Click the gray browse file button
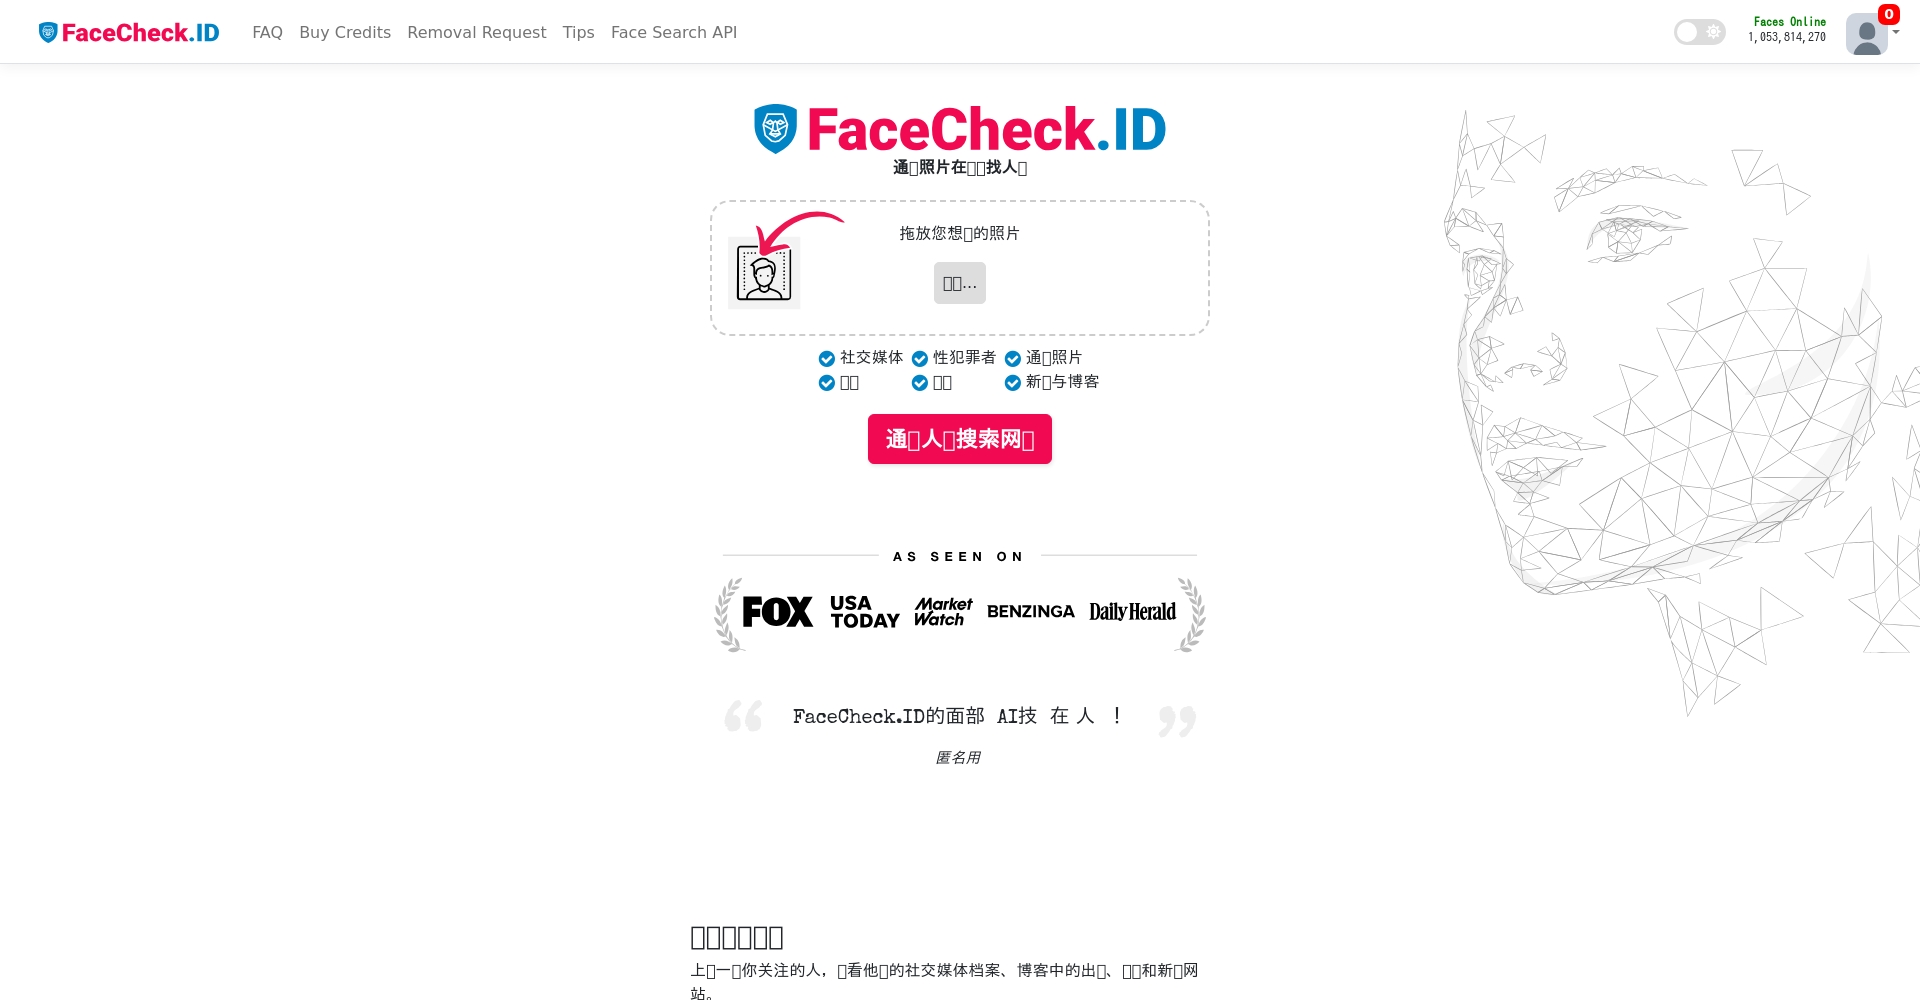This screenshot has height=1000, width=1920. tap(960, 283)
